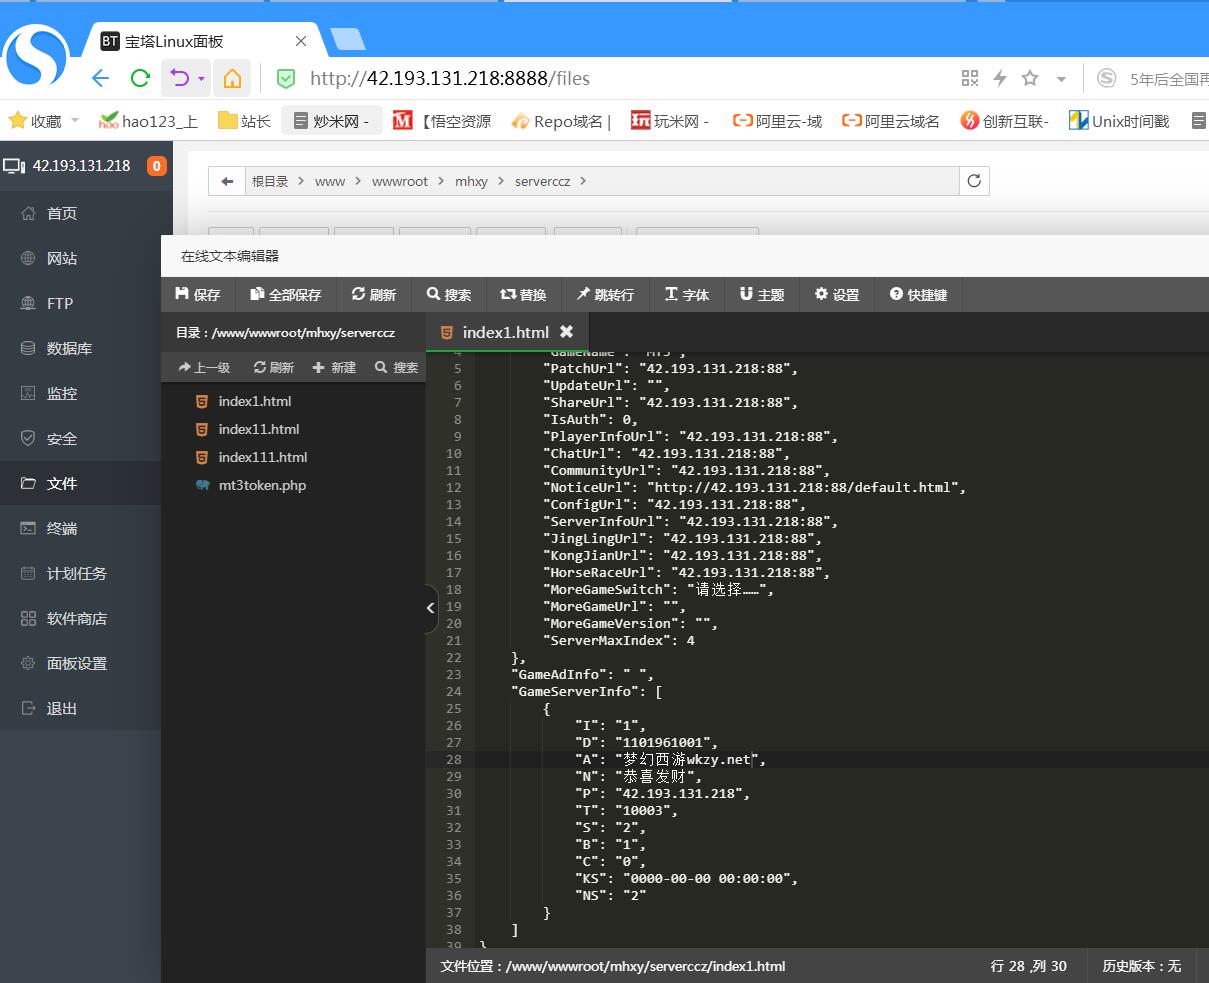The height and width of the screenshot is (983, 1209).
Task: Open the Replace tool
Action: tap(523, 295)
